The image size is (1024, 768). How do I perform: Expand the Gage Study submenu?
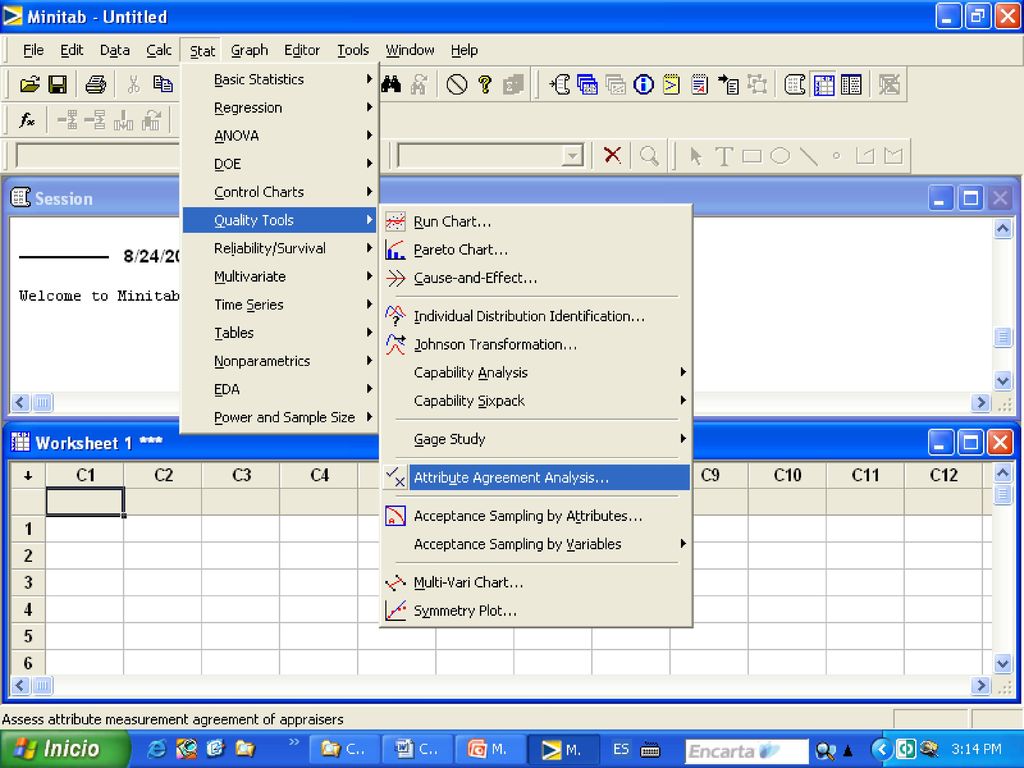click(x=535, y=440)
